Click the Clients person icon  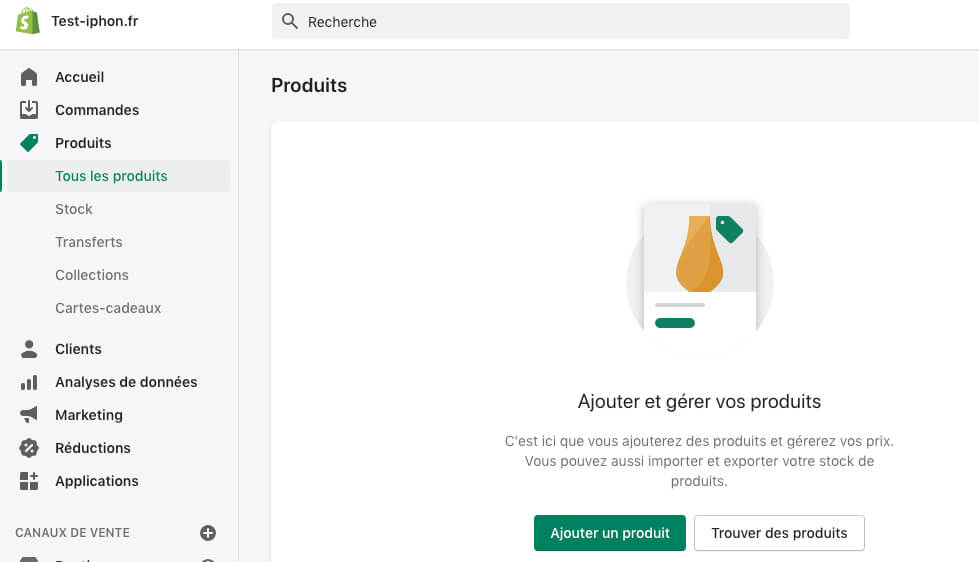(29, 349)
